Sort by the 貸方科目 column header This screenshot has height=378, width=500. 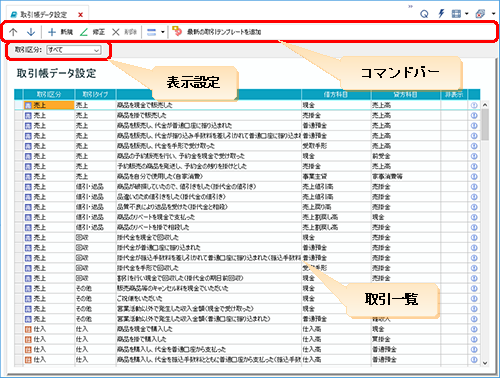(406, 94)
